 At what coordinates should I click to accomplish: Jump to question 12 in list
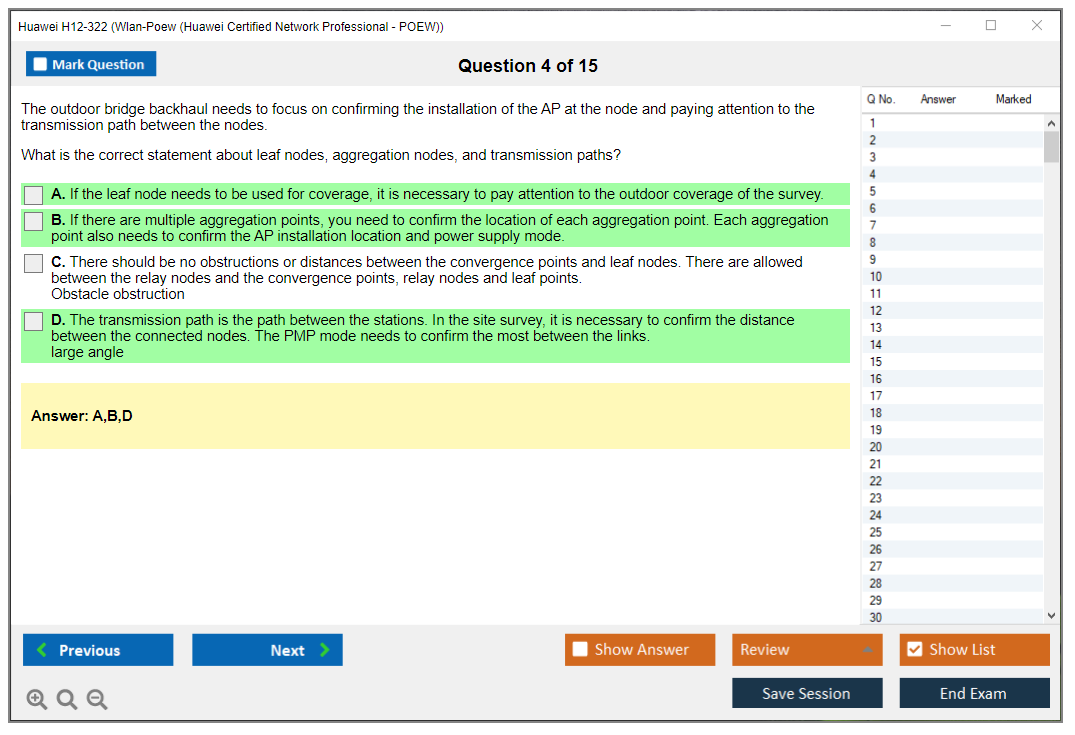point(876,311)
